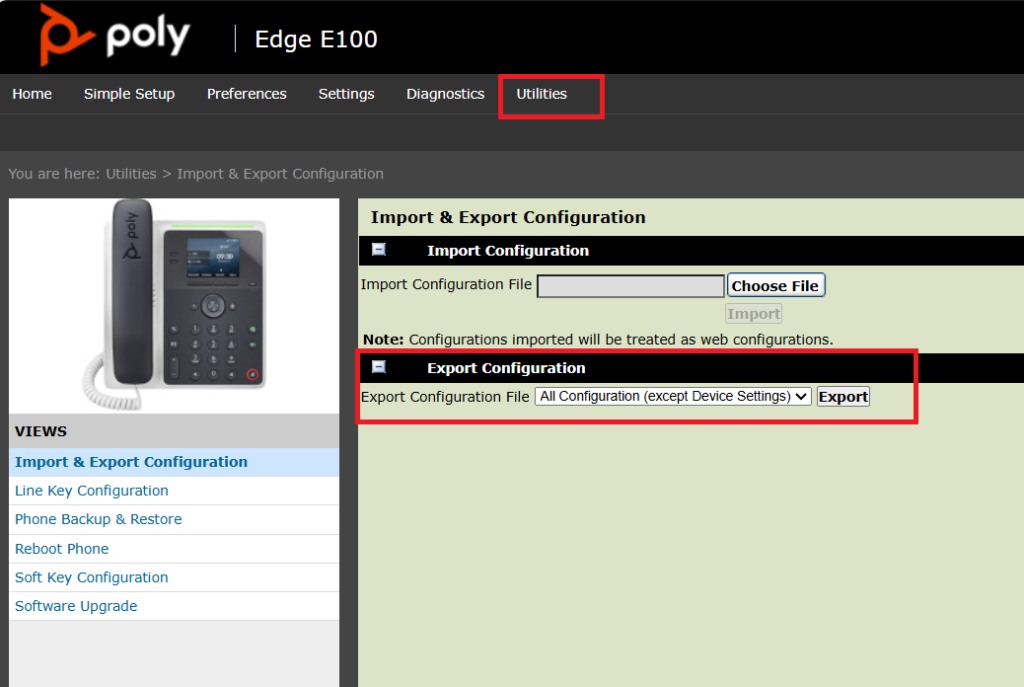Screen dimensions: 1024x687
Task: Select Import & Export Configuration view
Action: (131, 462)
